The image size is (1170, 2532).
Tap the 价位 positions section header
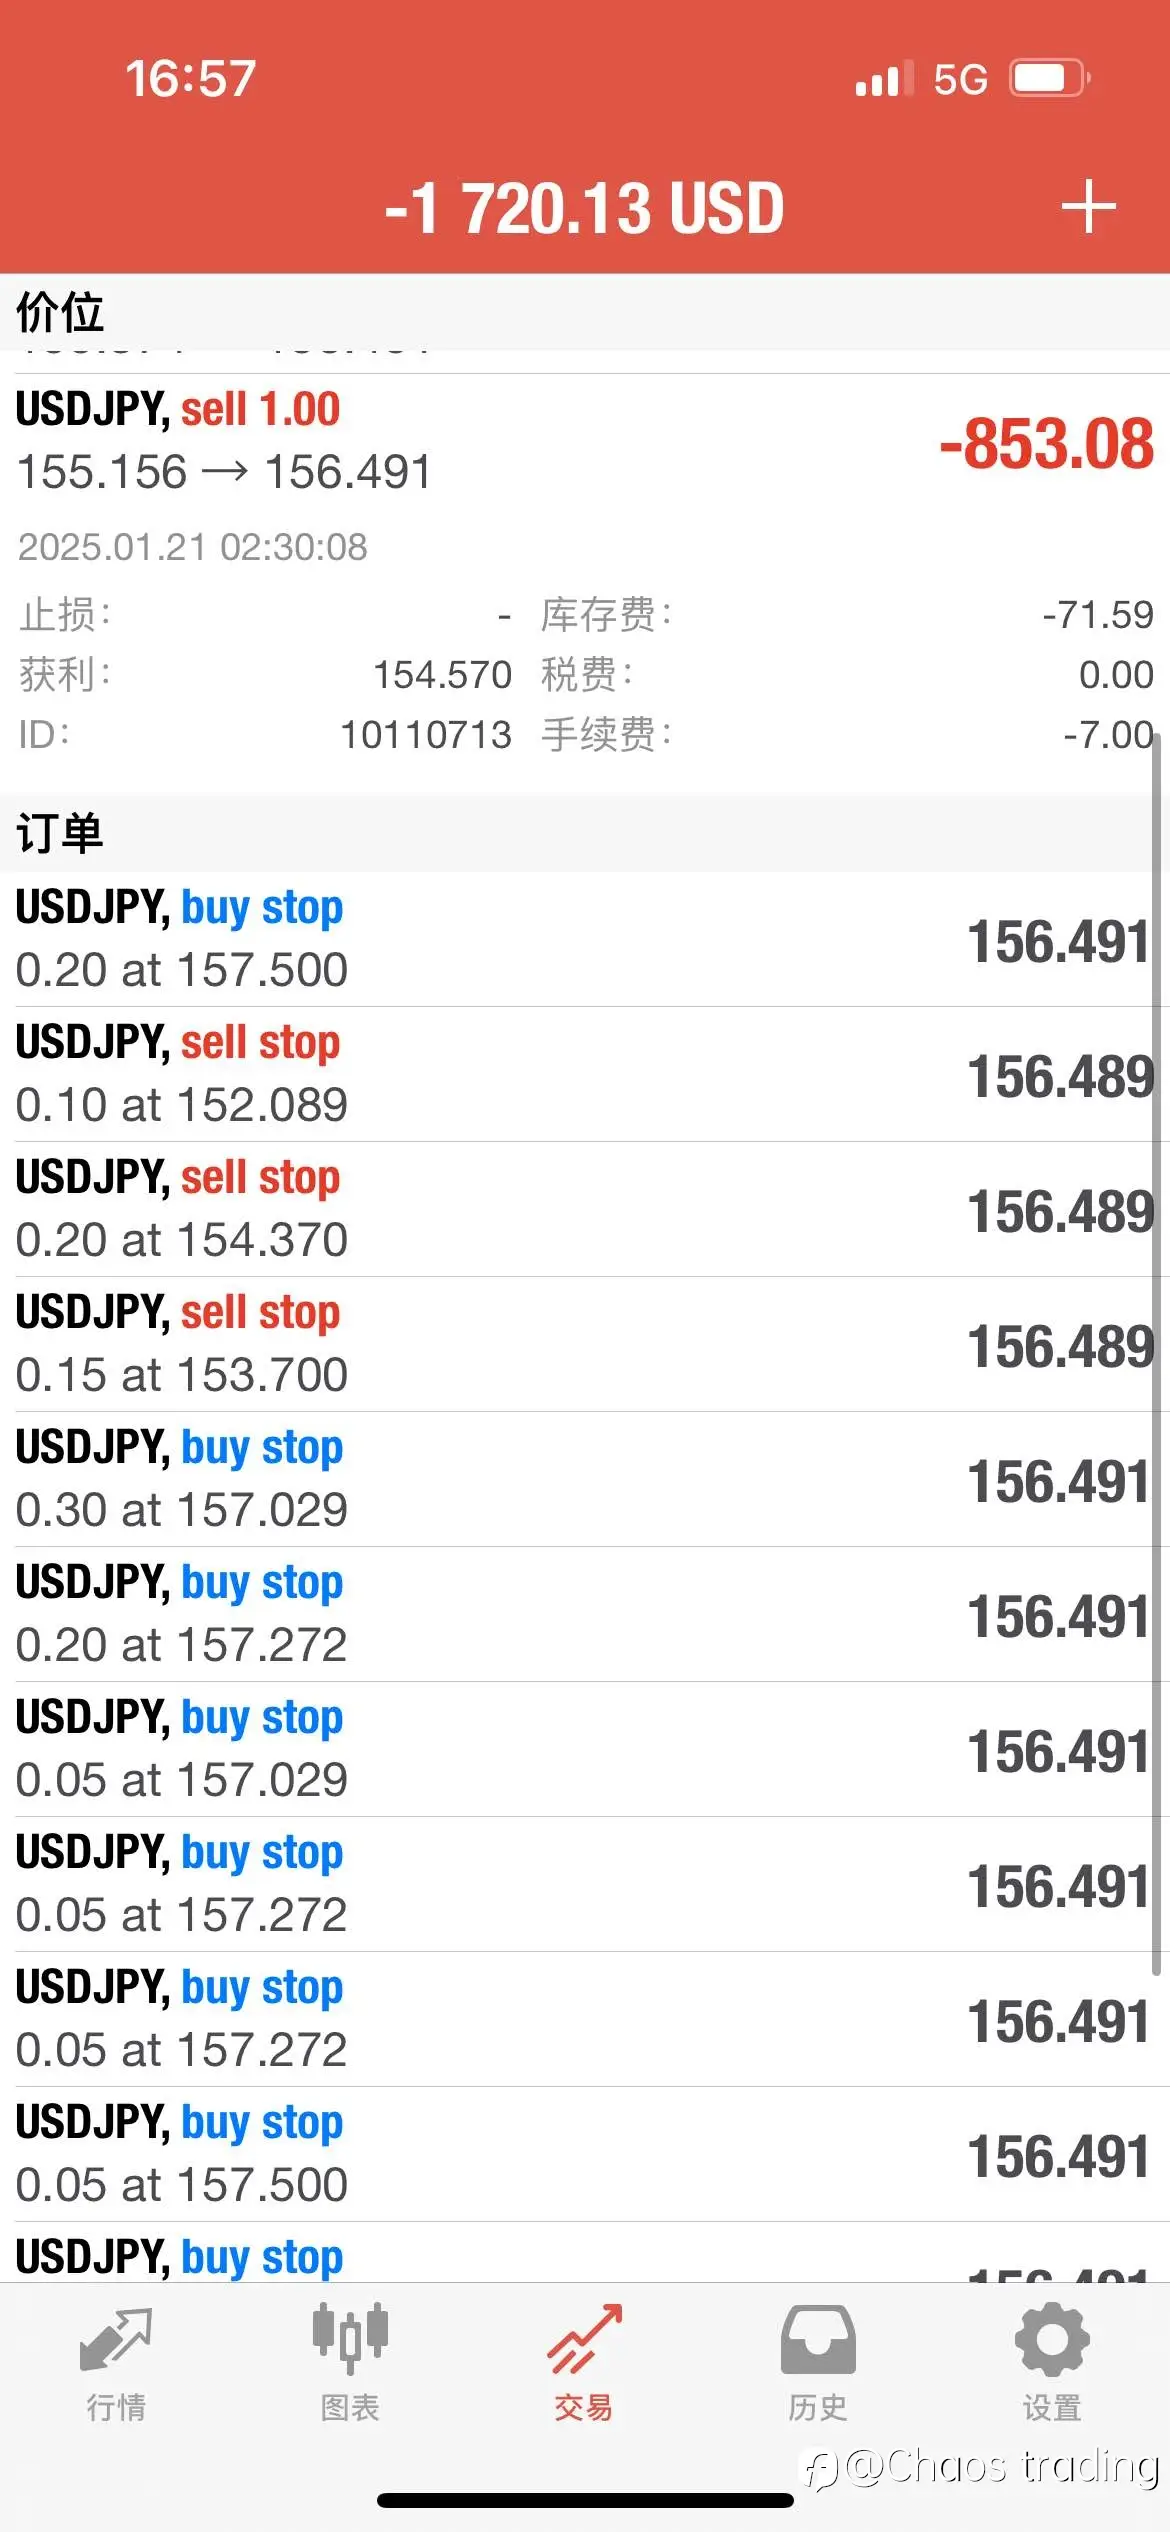585,312
